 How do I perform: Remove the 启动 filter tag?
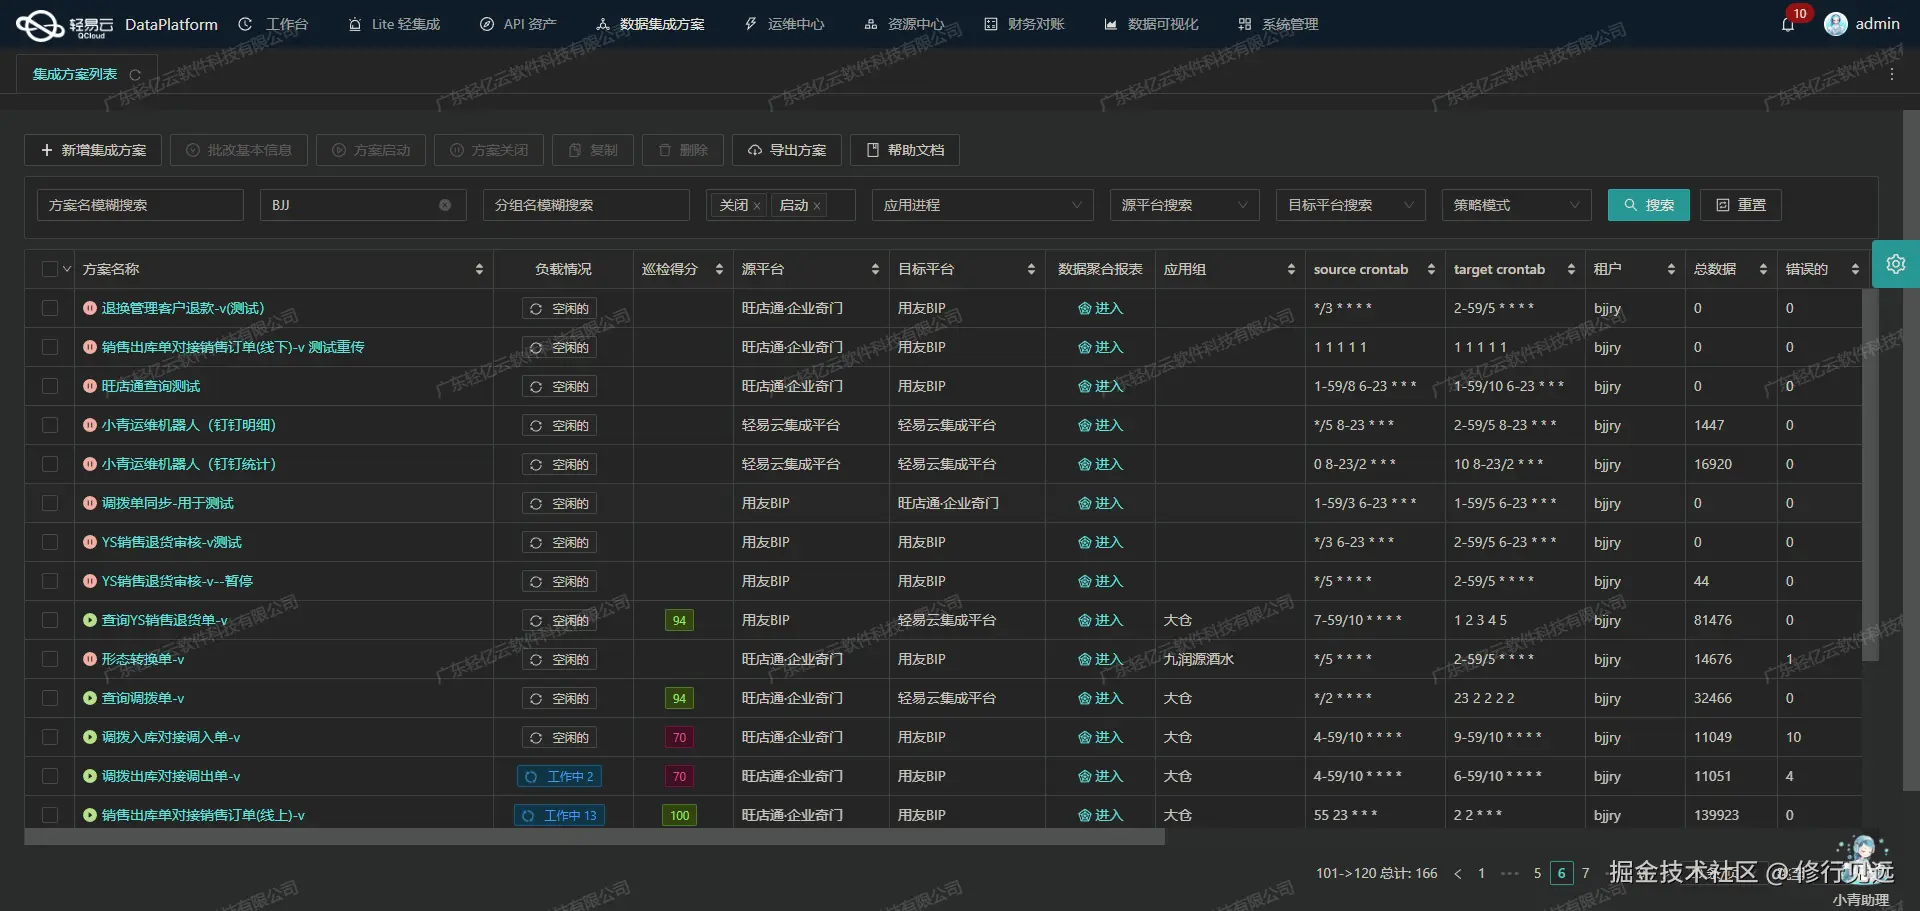pyautogui.click(x=817, y=206)
